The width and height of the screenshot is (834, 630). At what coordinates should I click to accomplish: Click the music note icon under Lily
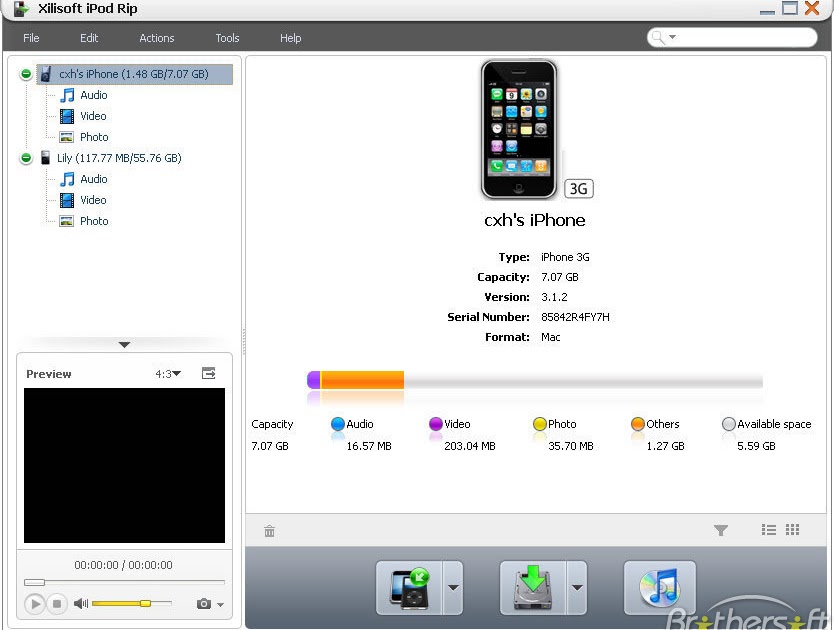tap(67, 179)
